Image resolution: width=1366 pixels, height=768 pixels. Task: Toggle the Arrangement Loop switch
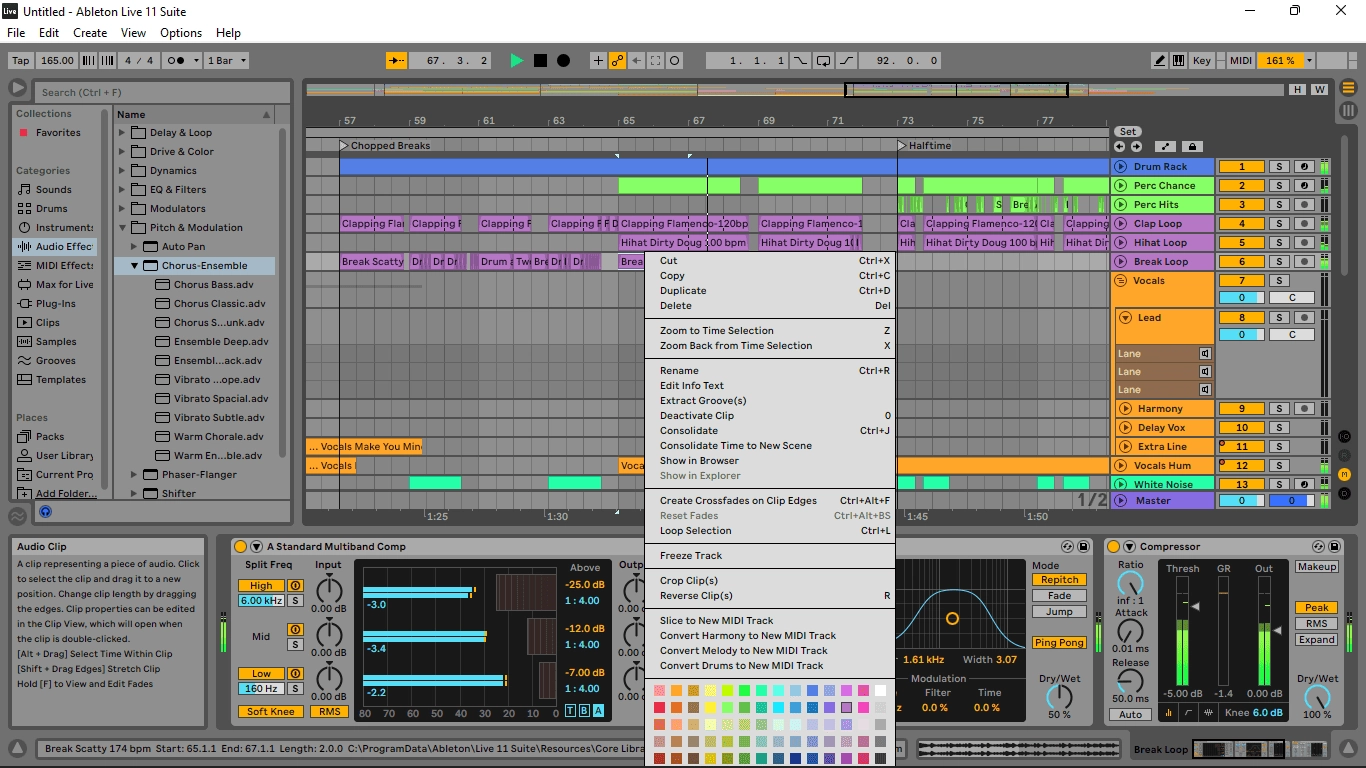click(823, 61)
